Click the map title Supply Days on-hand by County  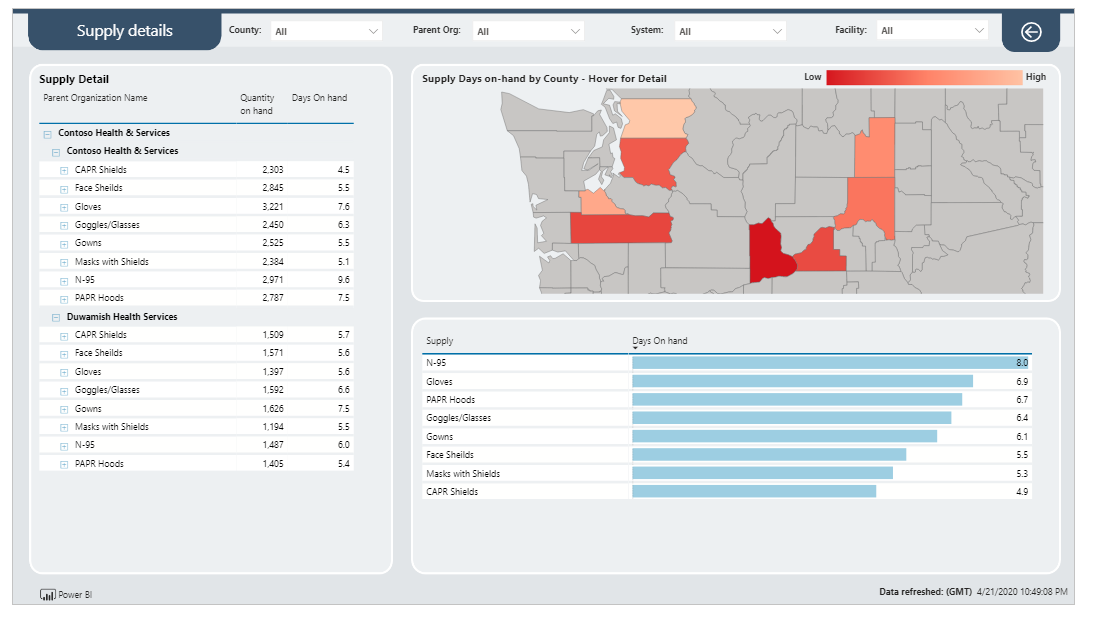[x=544, y=79]
